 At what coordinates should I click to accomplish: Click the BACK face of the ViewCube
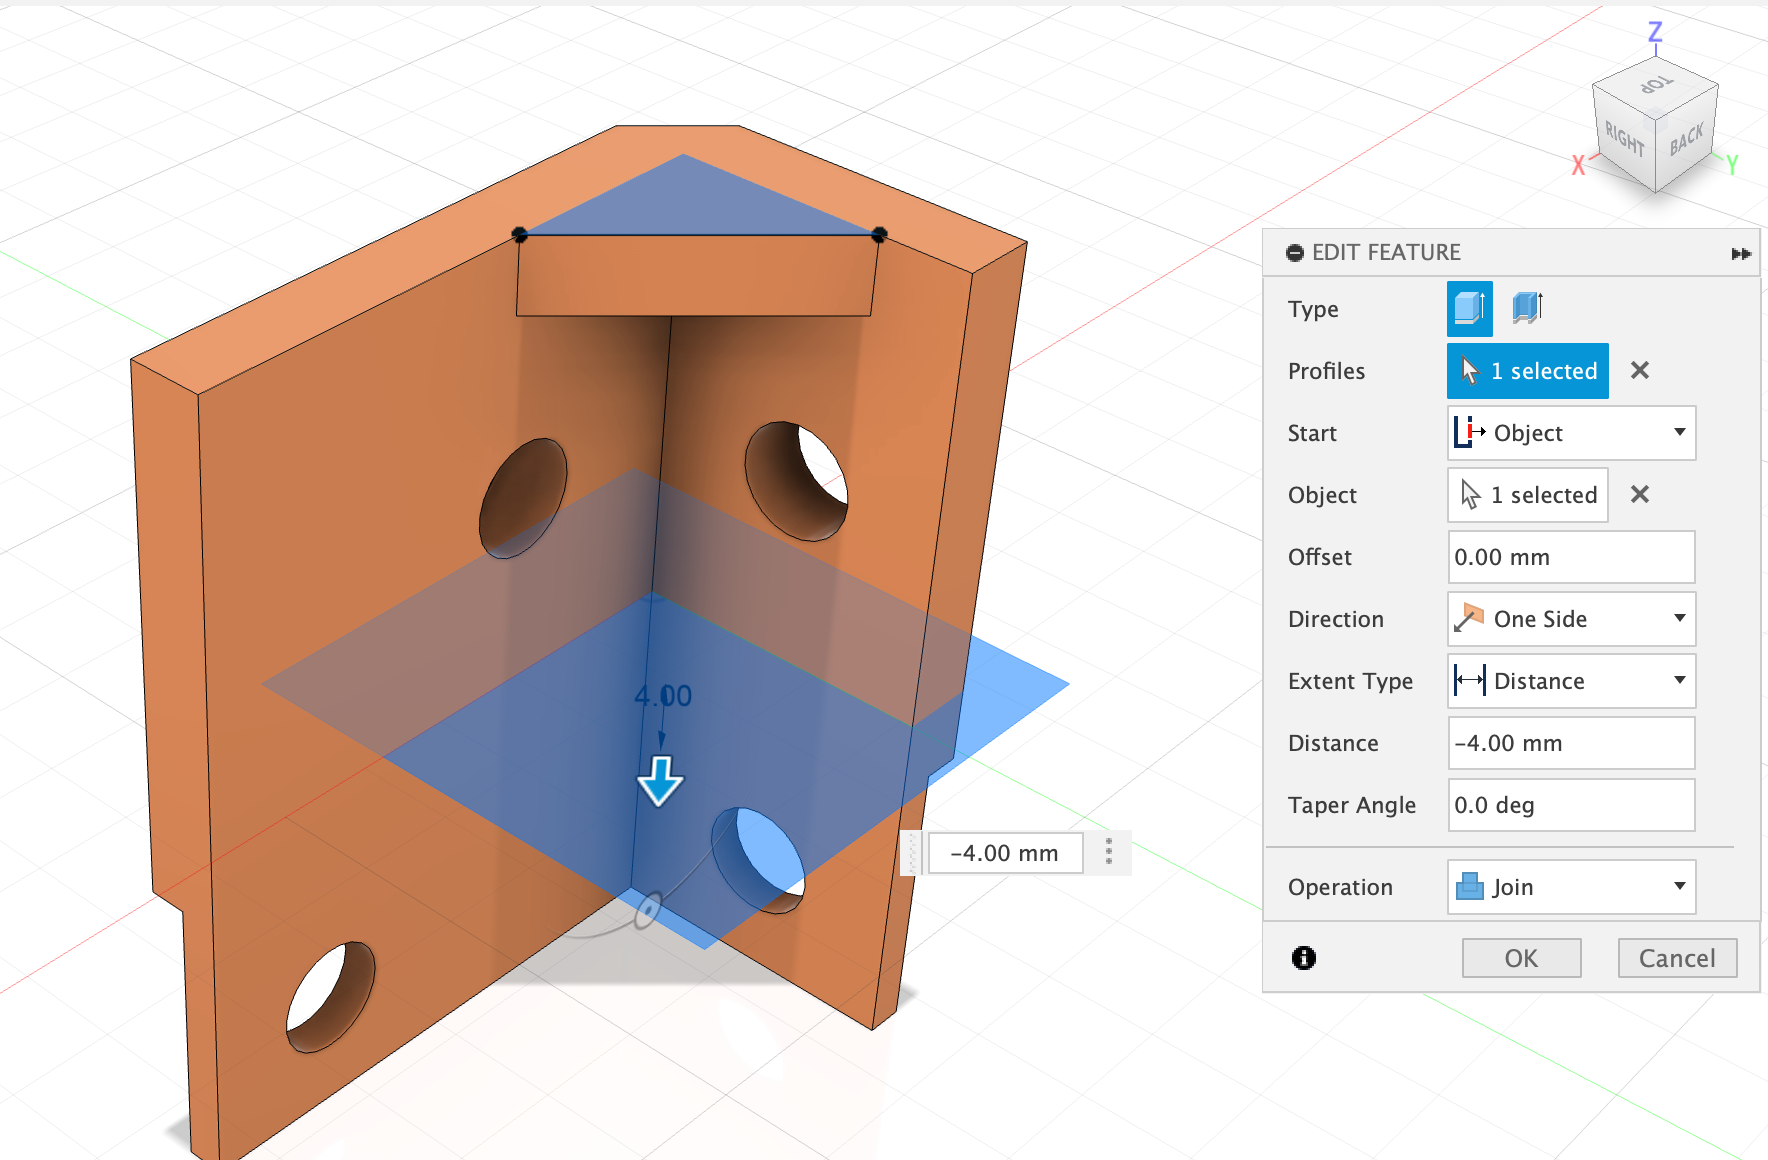(1687, 139)
